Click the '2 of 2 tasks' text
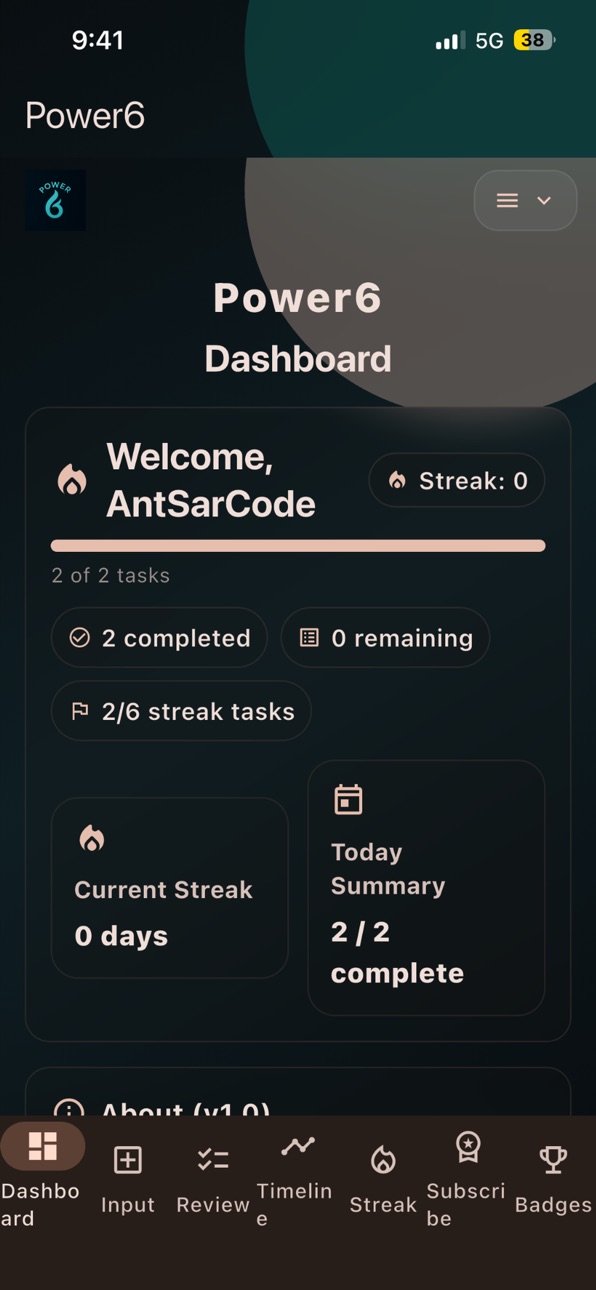596x1290 pixels. (111, 575)
